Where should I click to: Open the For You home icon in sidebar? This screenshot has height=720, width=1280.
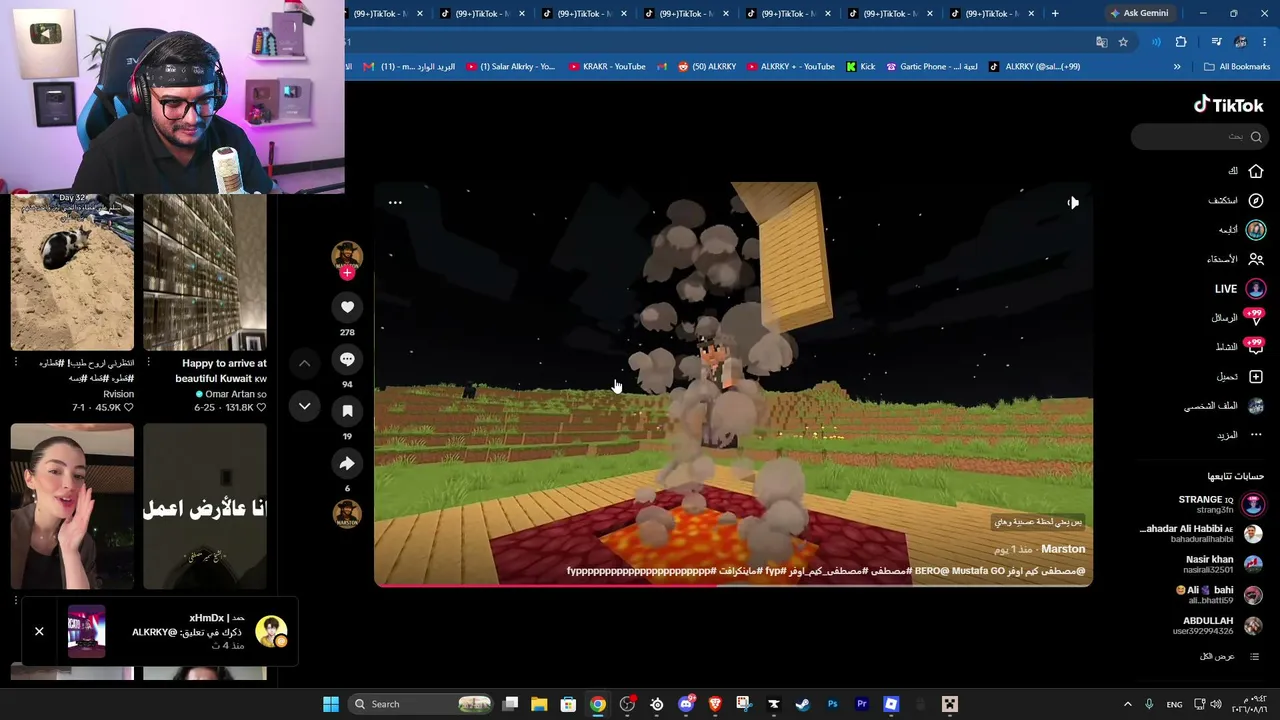click(1256, 171)
